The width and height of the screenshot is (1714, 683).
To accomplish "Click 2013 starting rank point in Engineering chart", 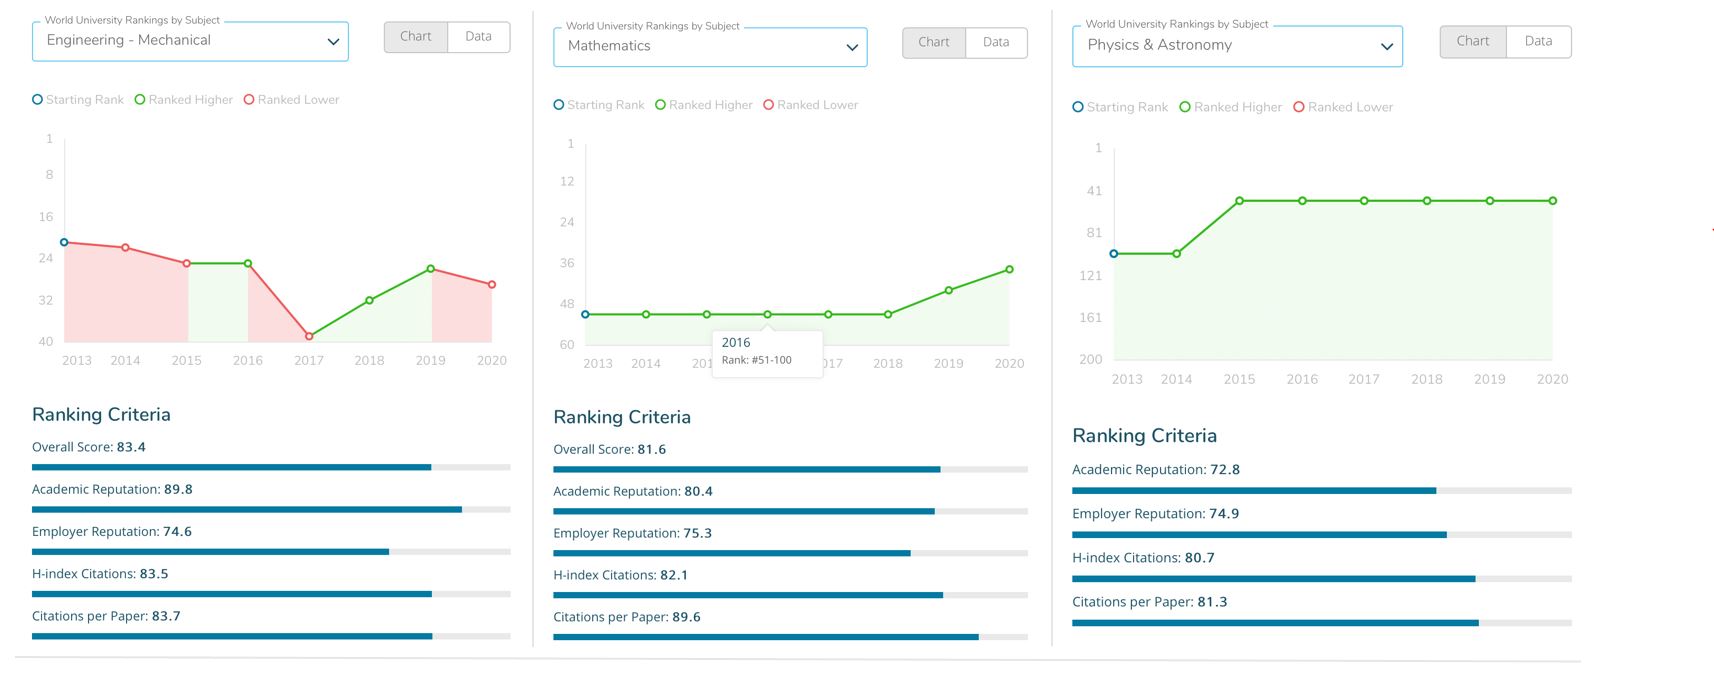I will [x=64, y=242].
